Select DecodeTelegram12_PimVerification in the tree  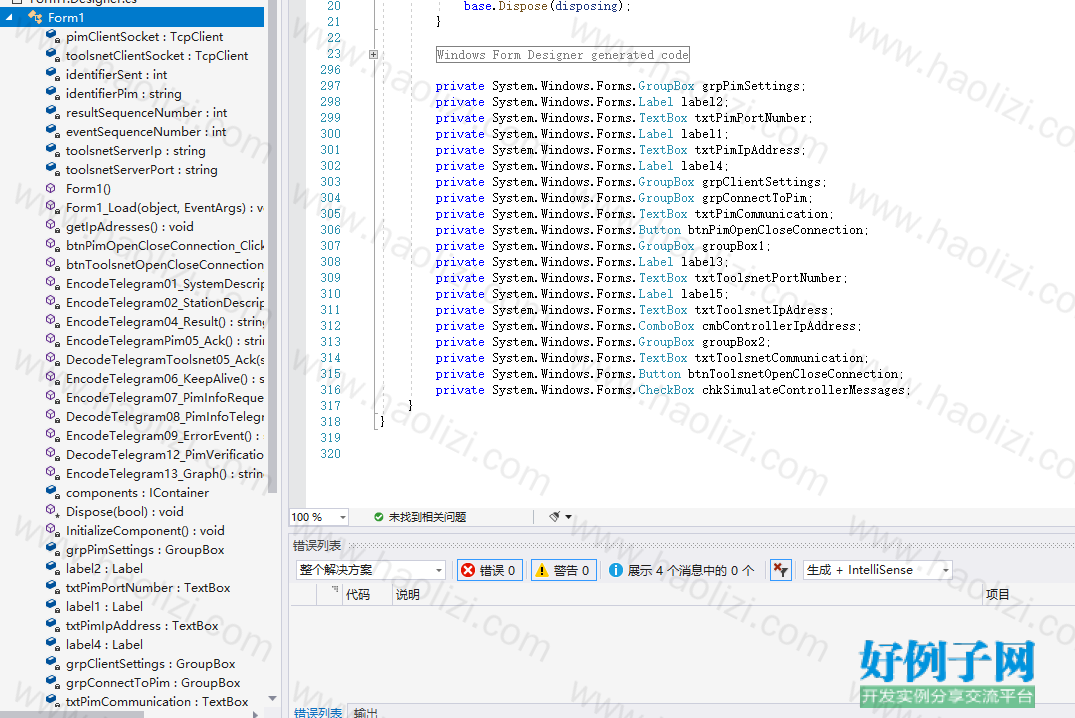165,455
